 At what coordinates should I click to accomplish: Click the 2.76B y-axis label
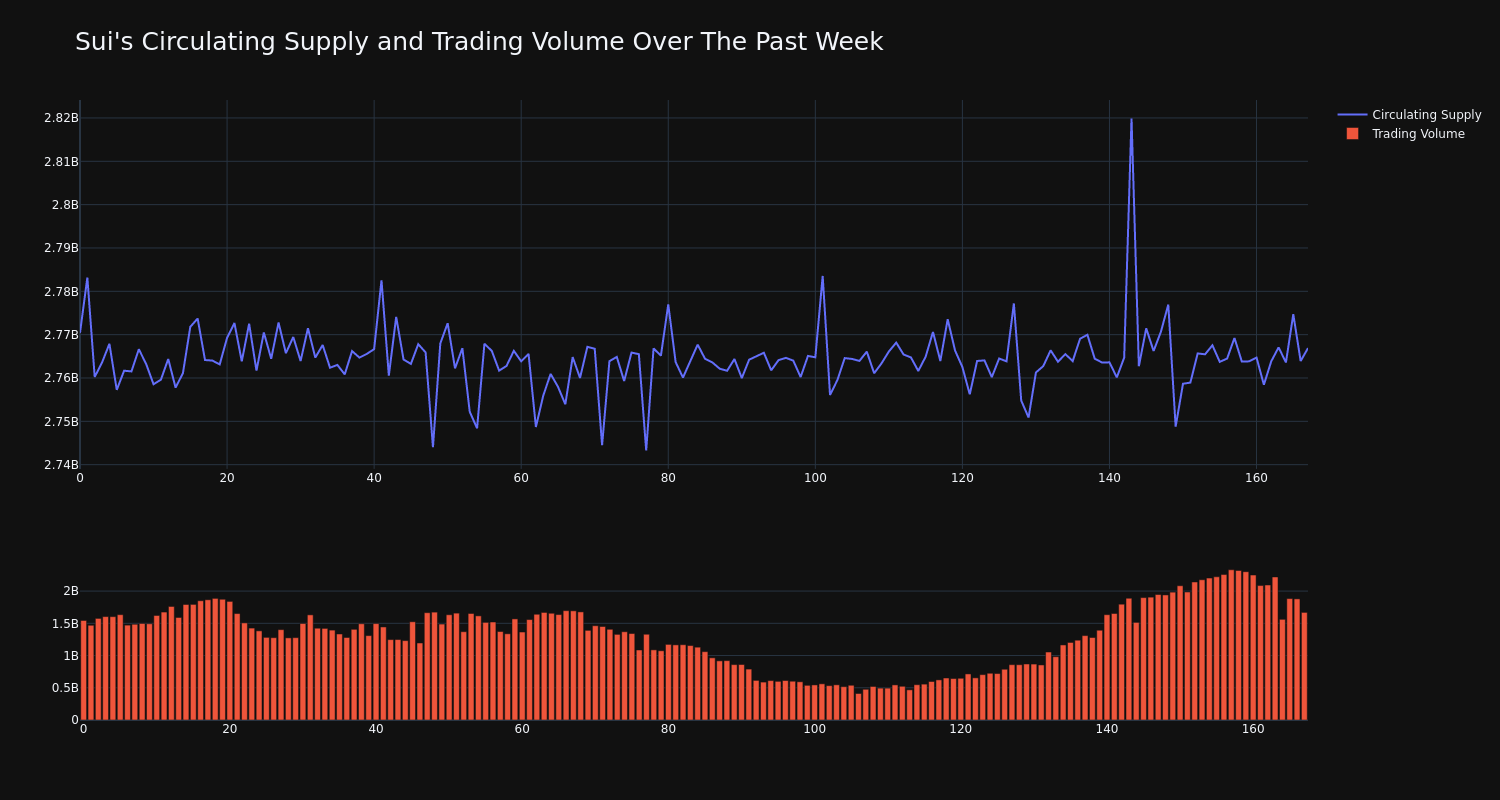[61, 378]
